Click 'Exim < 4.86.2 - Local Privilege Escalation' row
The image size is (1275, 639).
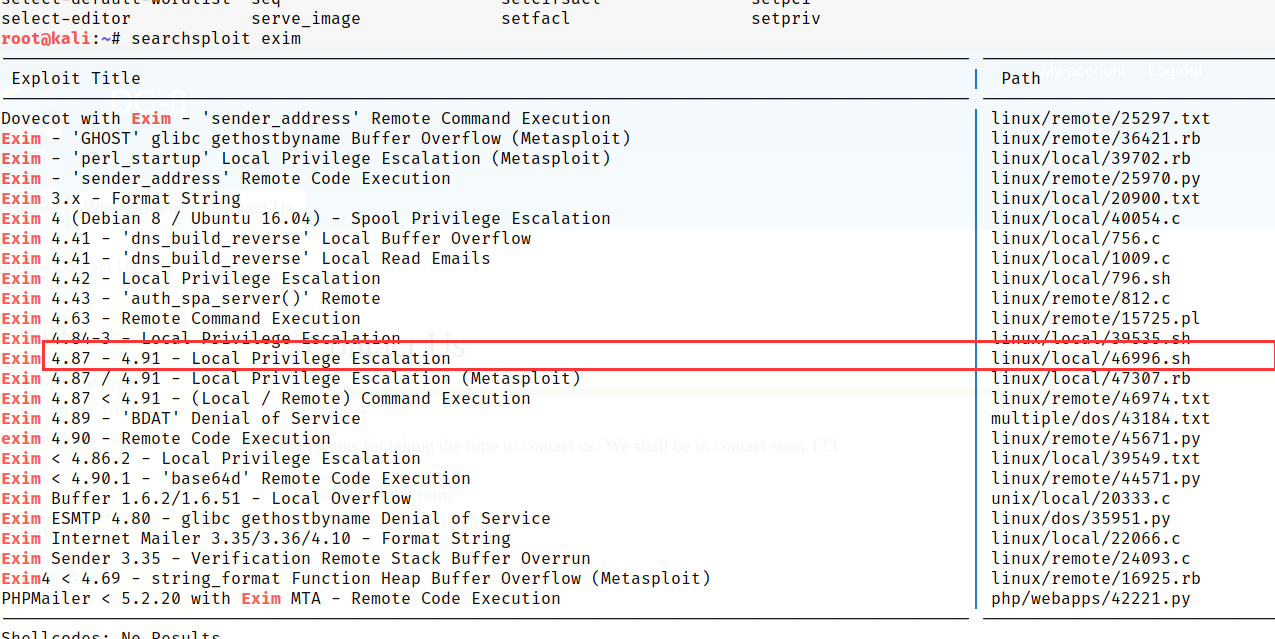point(211,458)
